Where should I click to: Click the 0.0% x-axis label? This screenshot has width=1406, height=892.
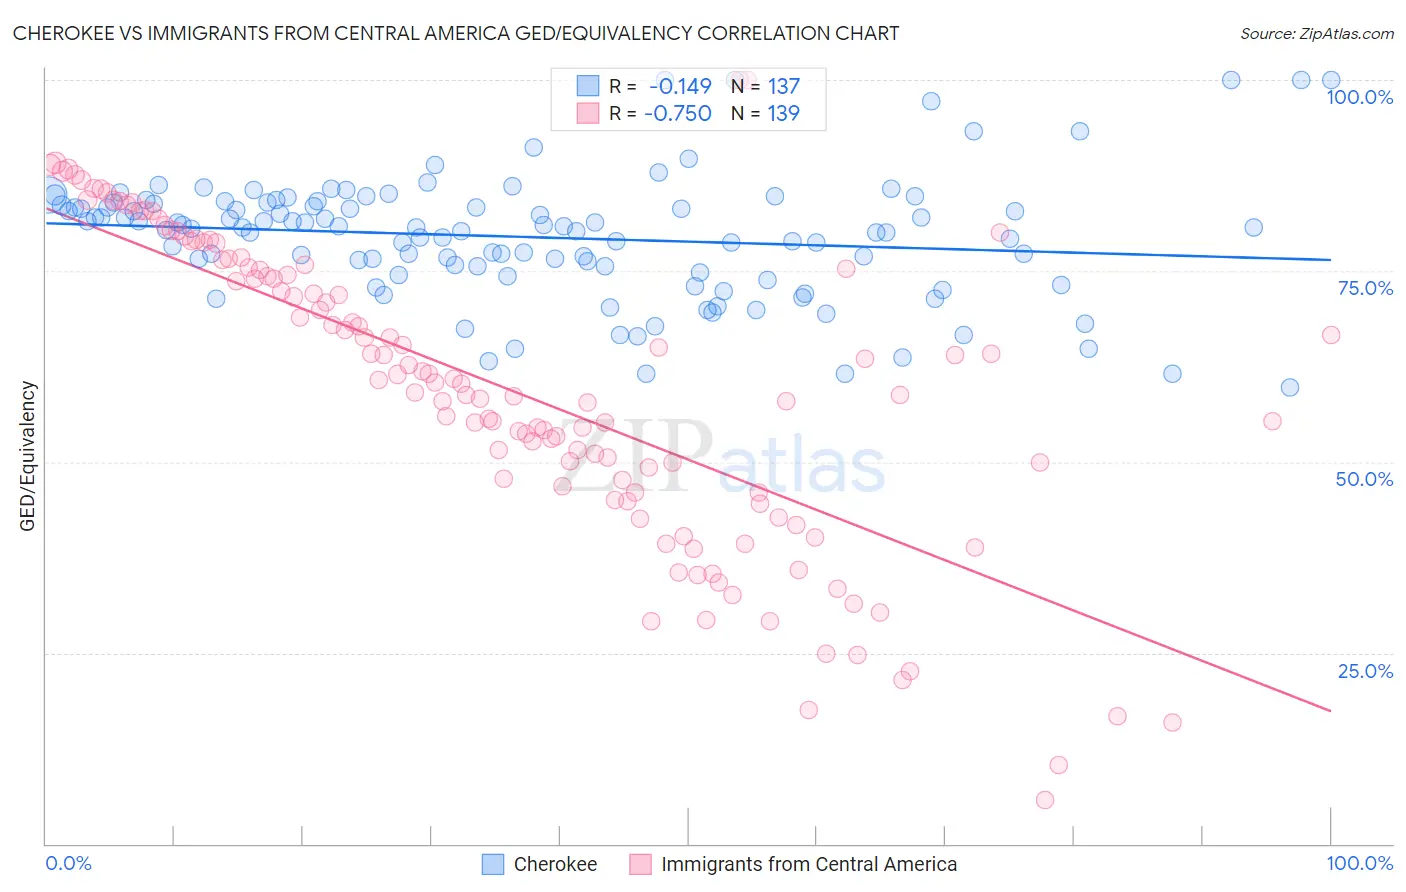[69, 863]
